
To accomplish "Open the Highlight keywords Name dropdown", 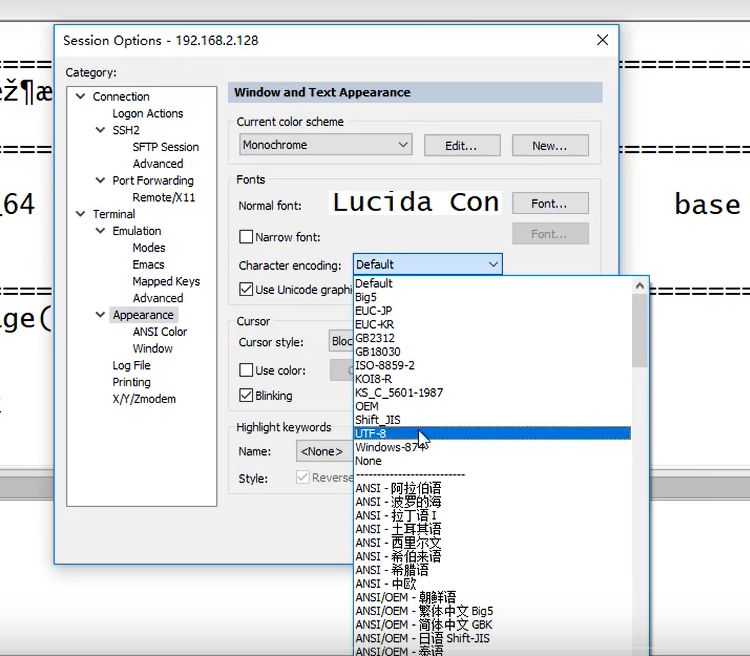I will pos(325,451).
